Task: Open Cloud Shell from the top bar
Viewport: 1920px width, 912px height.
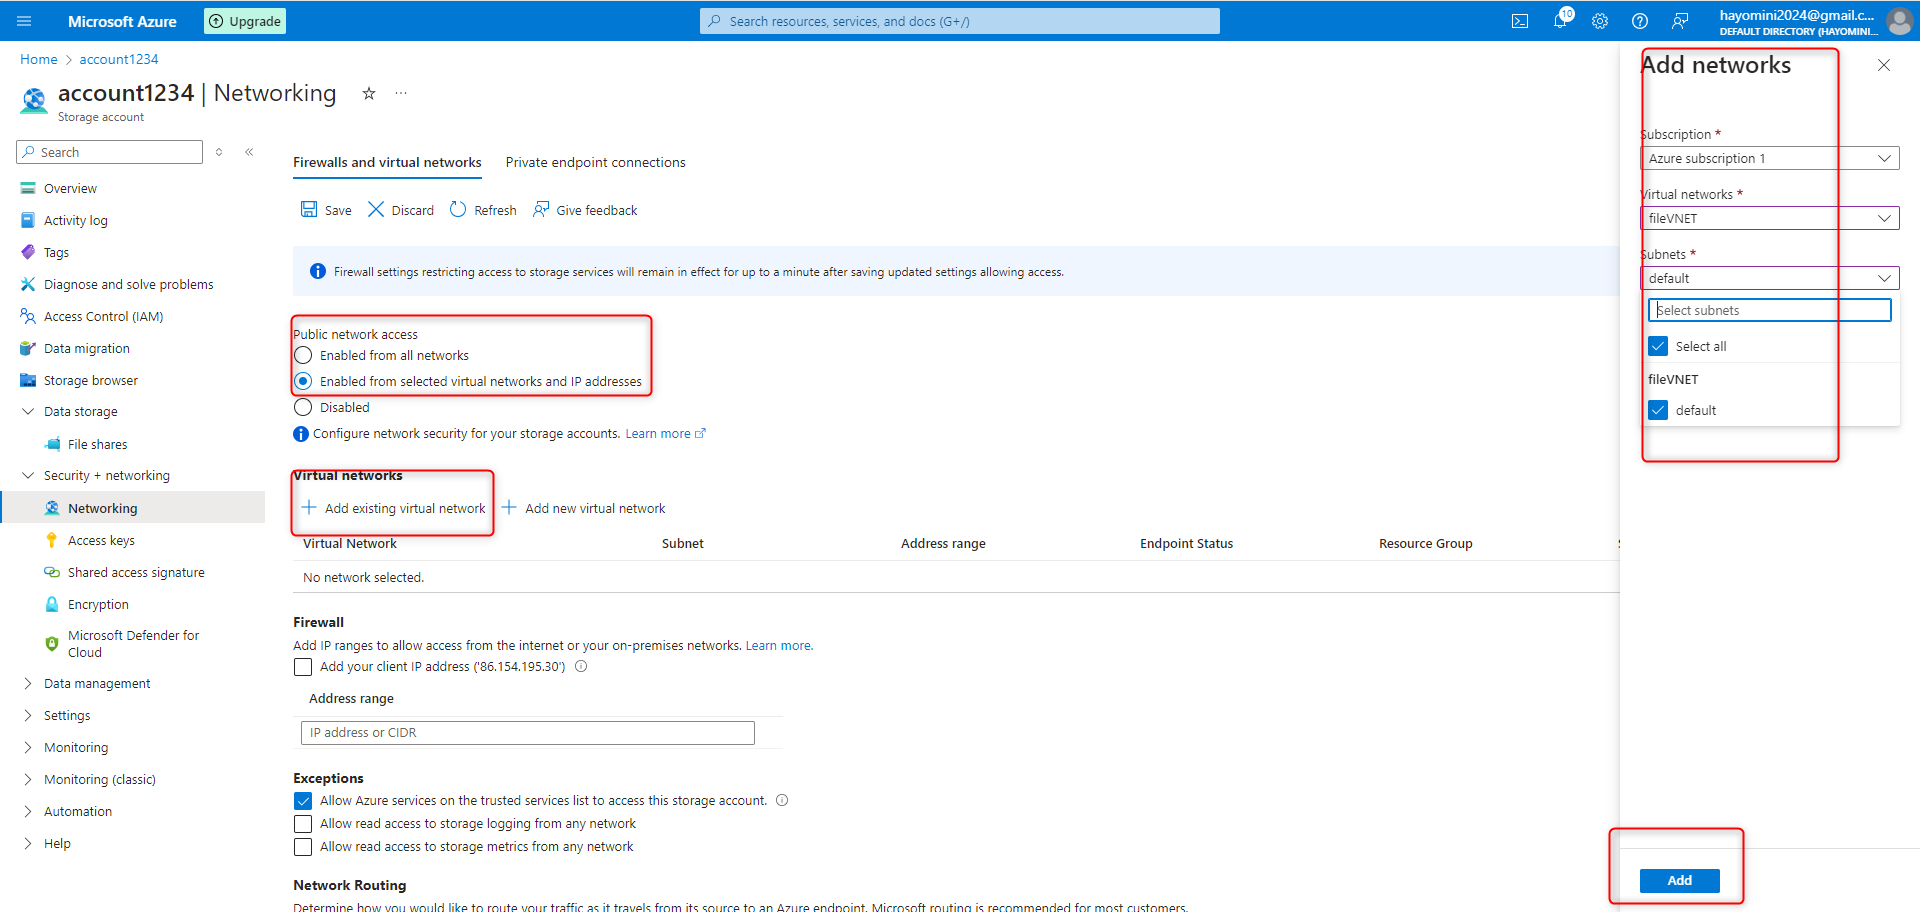Action: click(1520, 21)
